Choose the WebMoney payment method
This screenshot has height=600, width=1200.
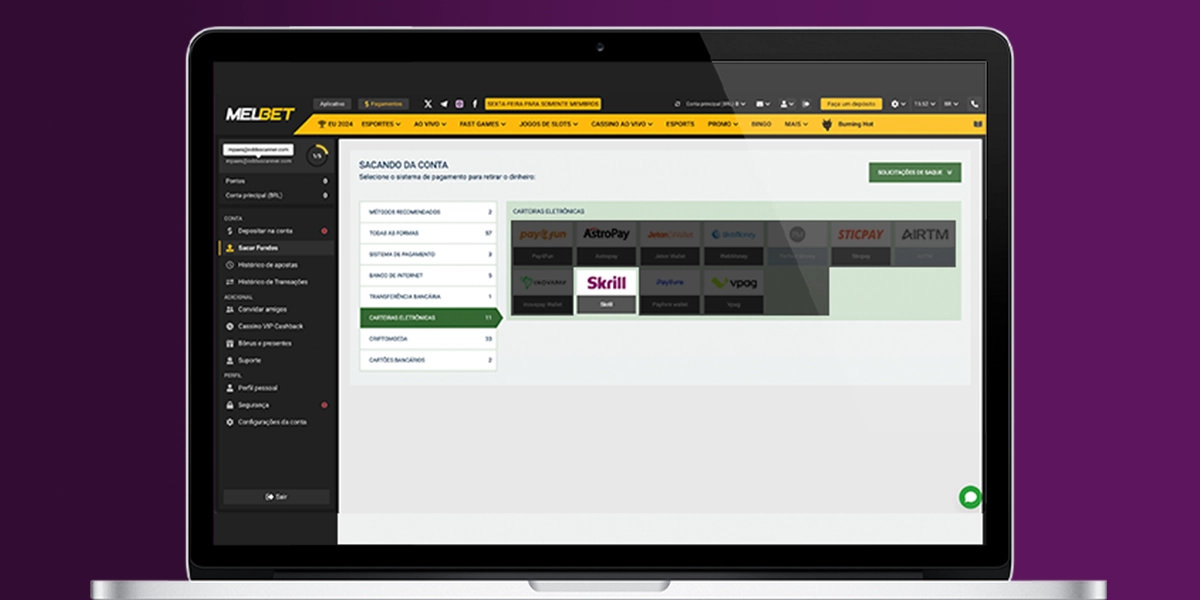tap(733, 244)
